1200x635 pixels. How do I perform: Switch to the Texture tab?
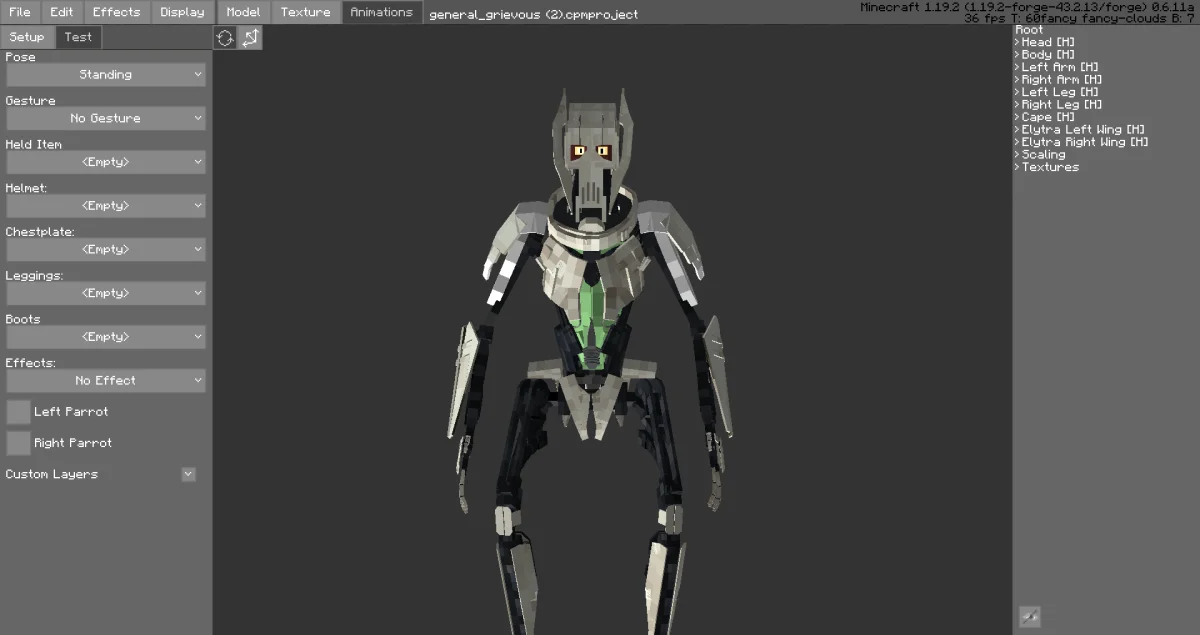pyautogui.click(x=306, y=12)
